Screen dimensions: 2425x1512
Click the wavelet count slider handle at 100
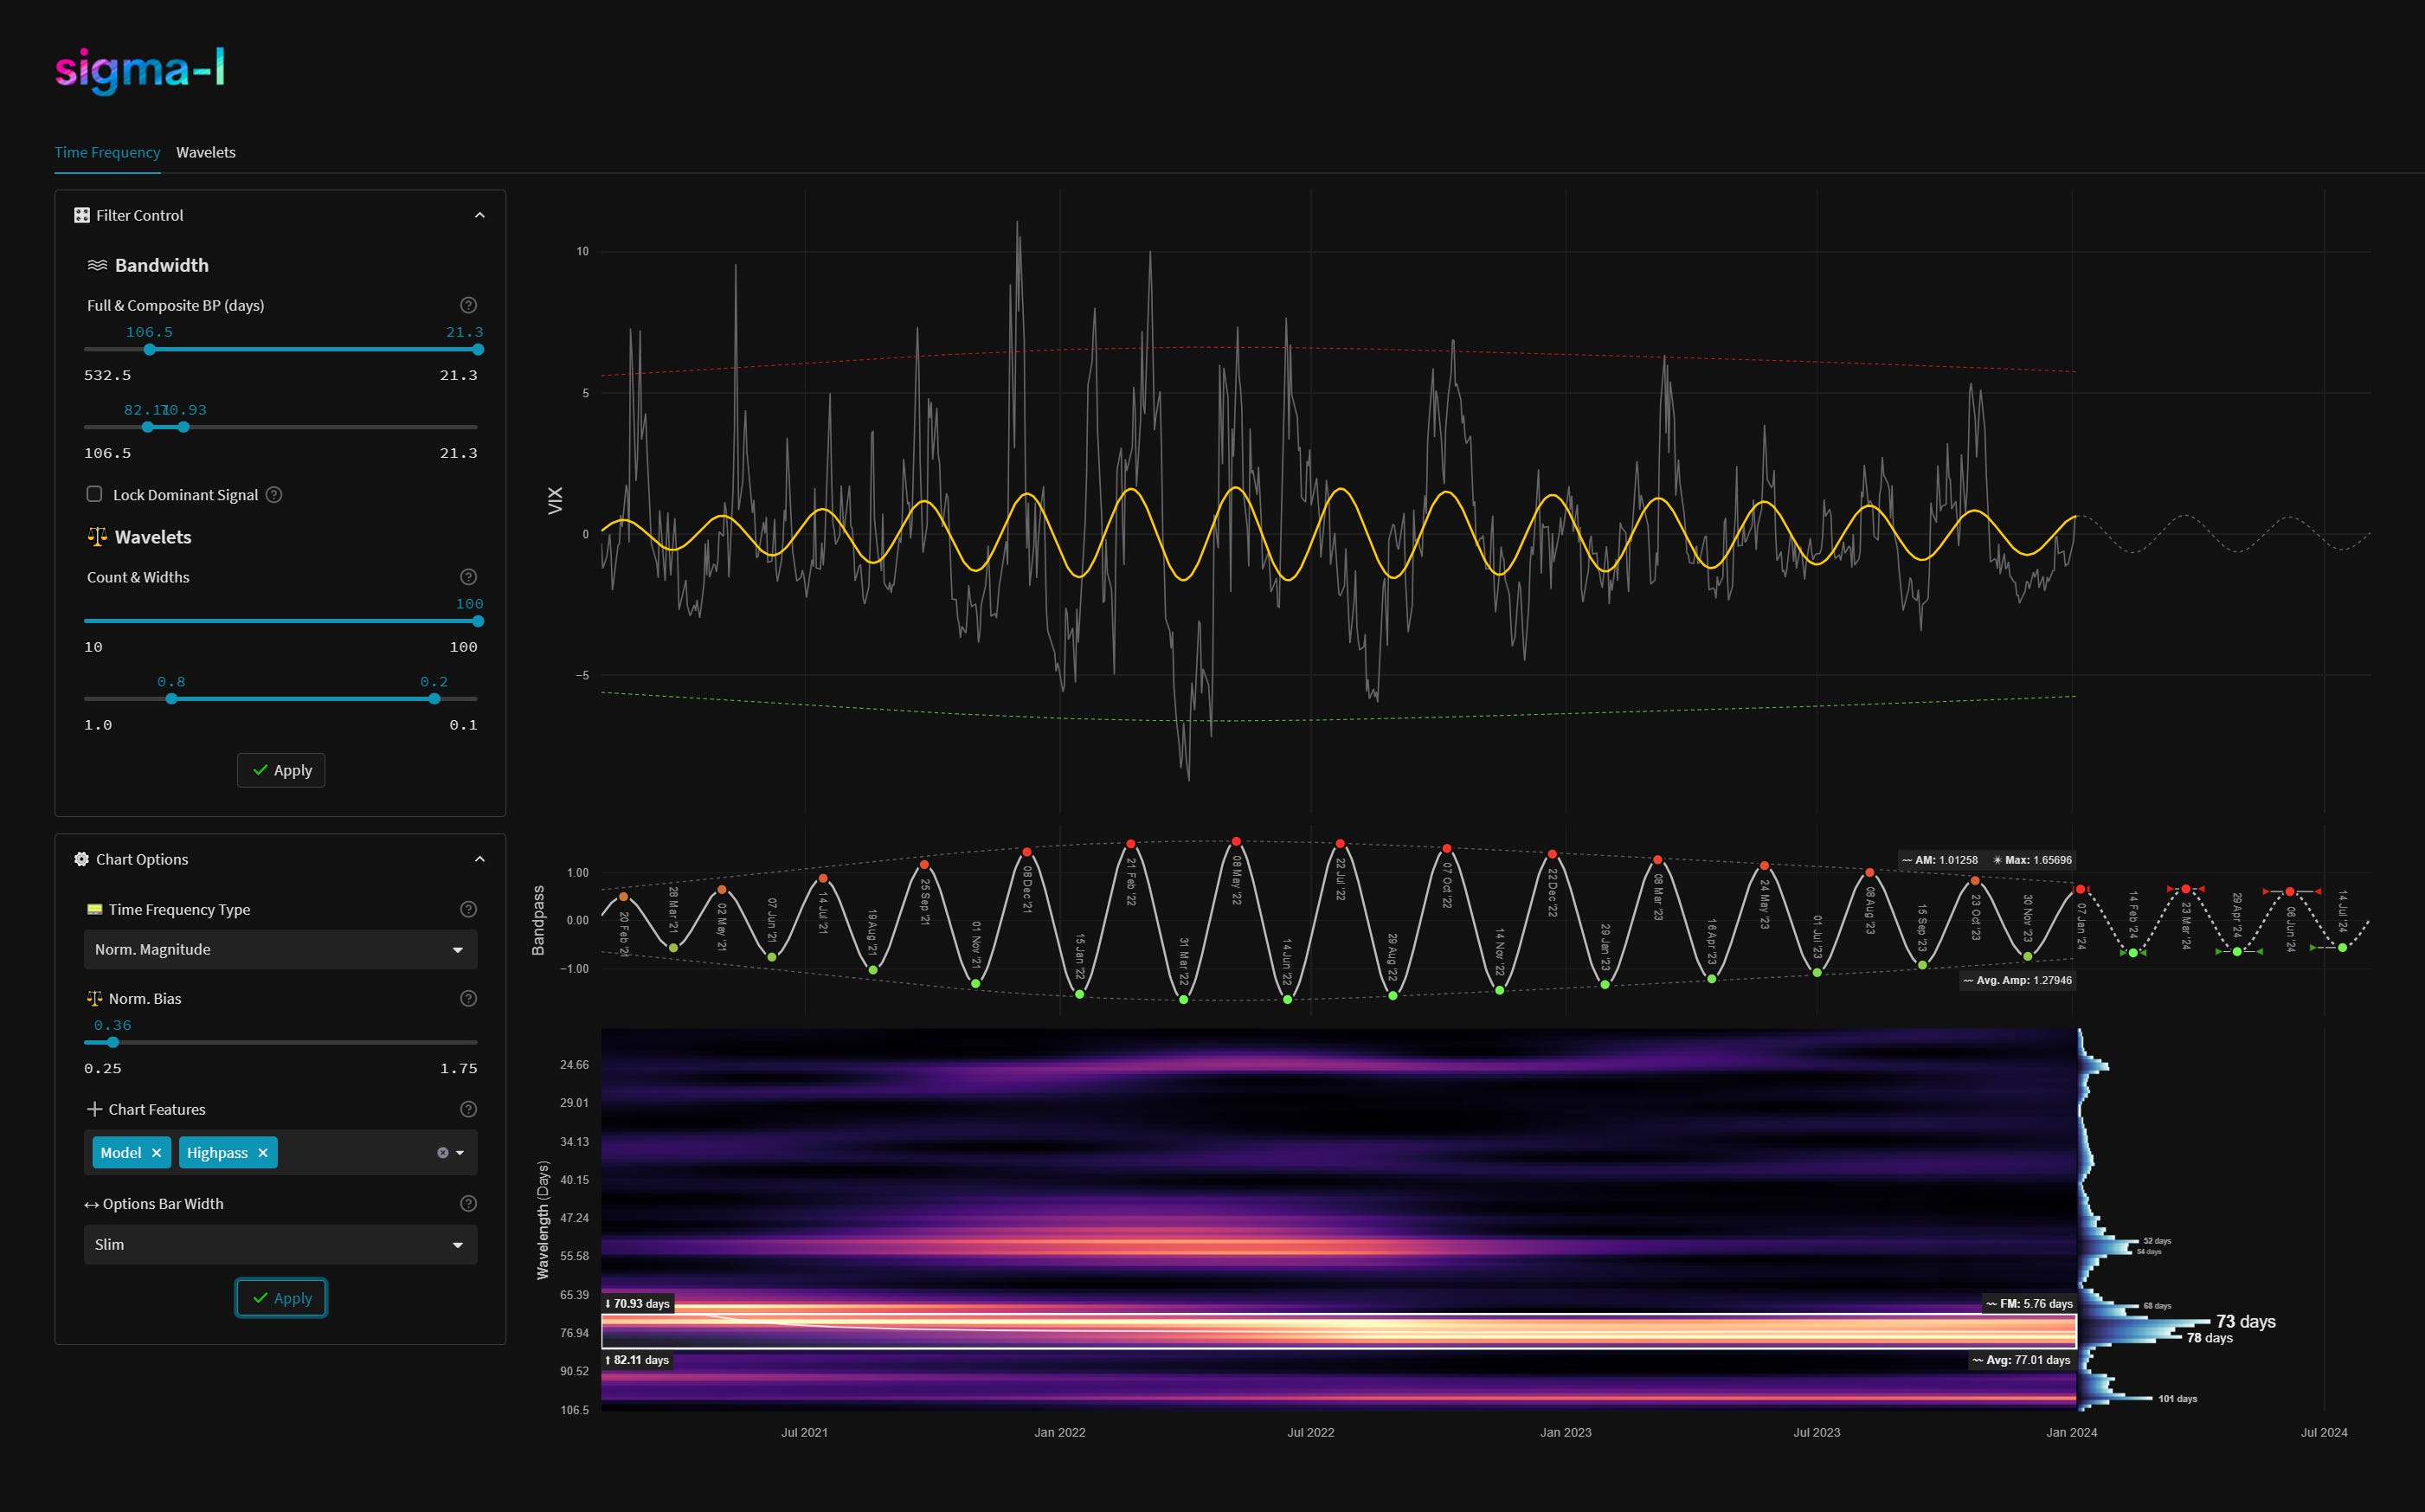click(x=478, y=621)
